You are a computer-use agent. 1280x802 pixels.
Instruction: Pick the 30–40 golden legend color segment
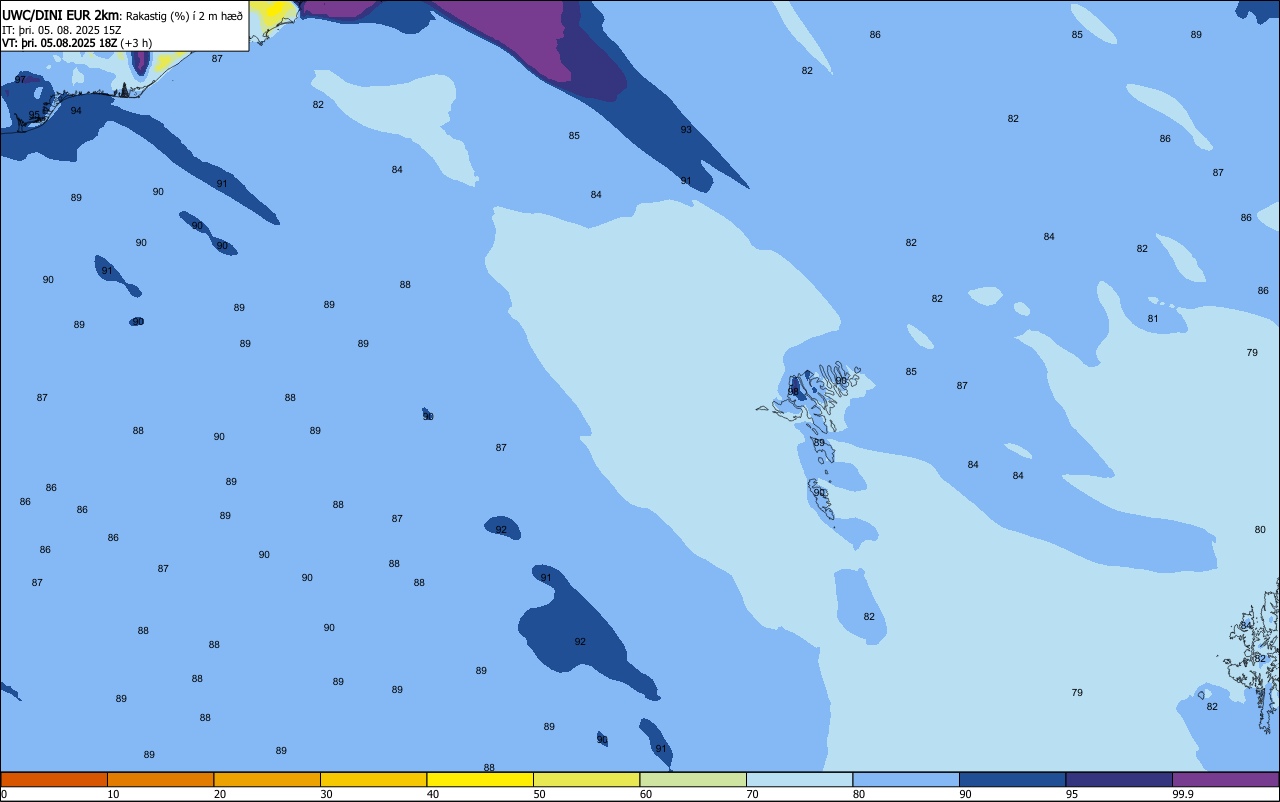[373, 779]
